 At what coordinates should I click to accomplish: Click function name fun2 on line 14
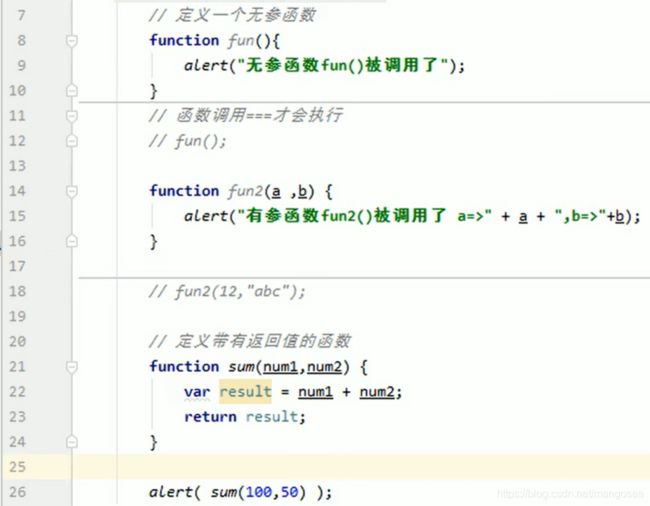tap(245, 191)
